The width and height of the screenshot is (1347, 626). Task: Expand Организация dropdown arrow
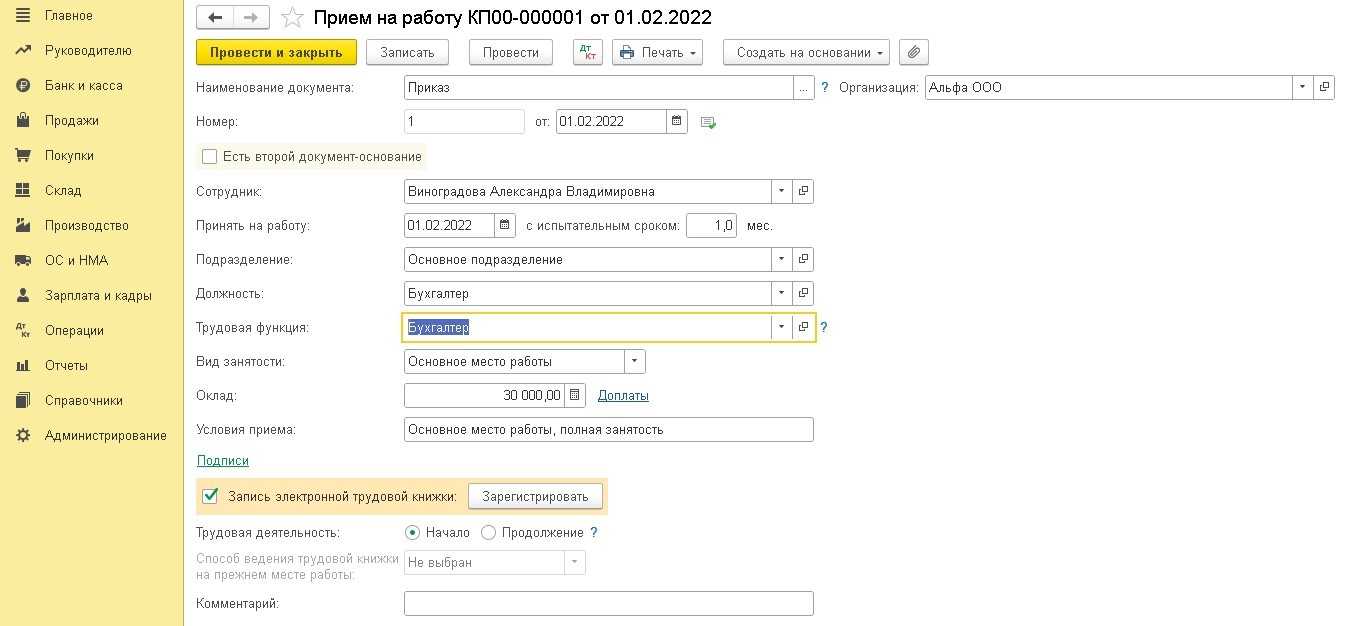[1303, 88]
